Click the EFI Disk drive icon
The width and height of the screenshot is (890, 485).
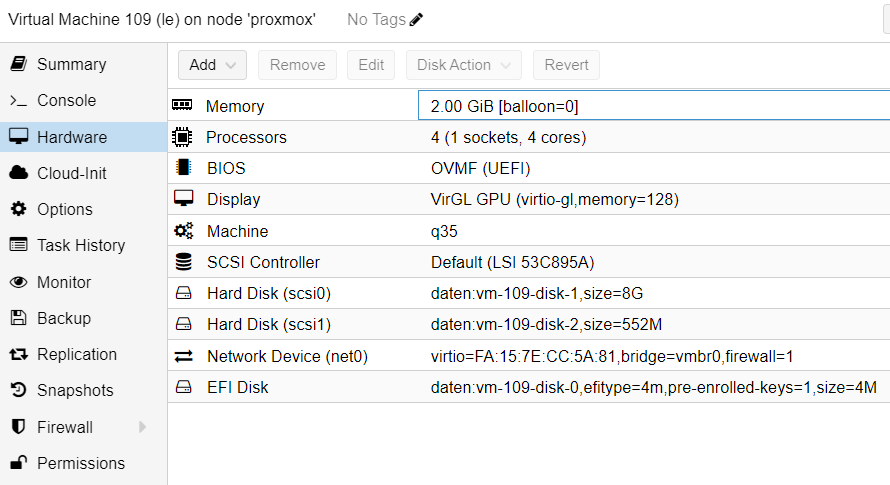coord(183,387)
